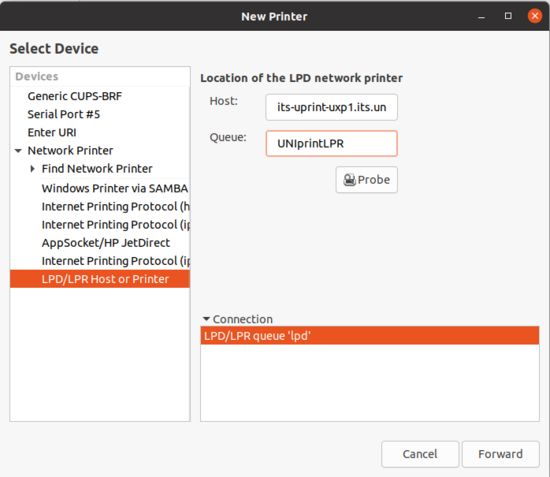Choose Enter URI option
Viewport: 550px width, 477px height.
52,133
